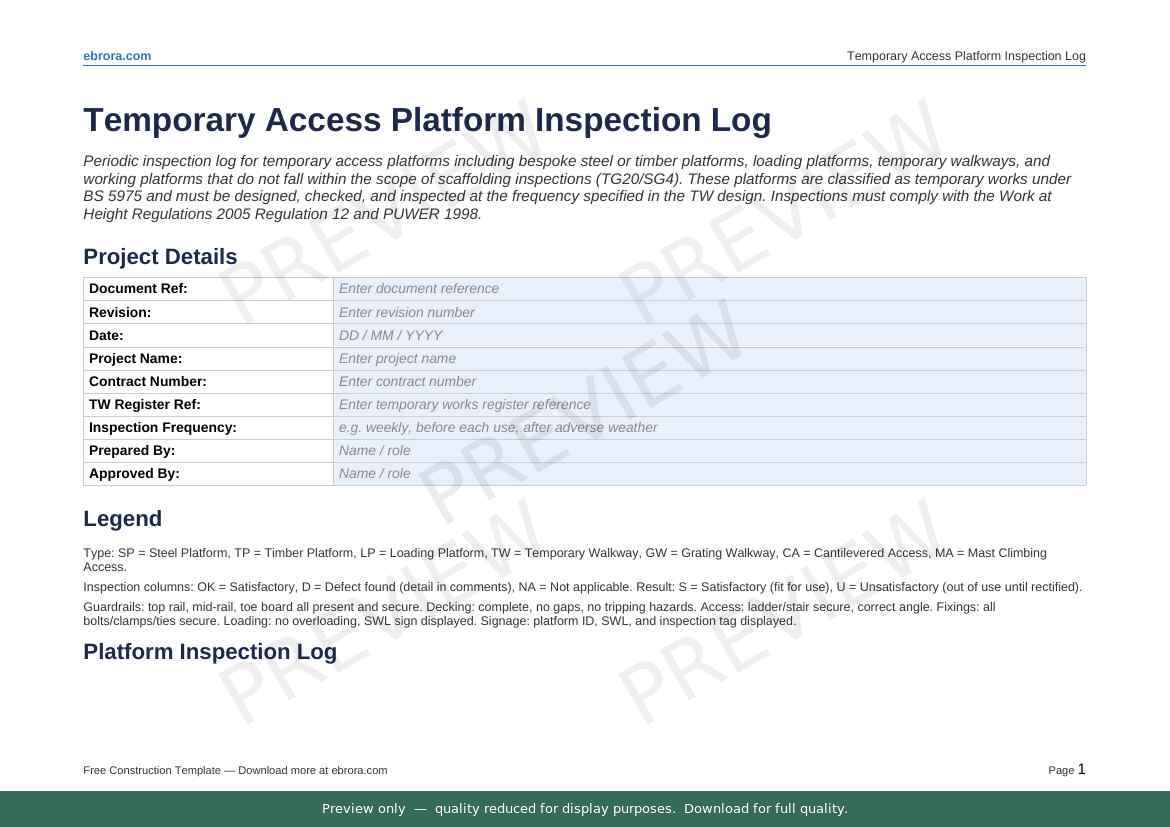Click the Inspection Frequency field

[708, 427]
